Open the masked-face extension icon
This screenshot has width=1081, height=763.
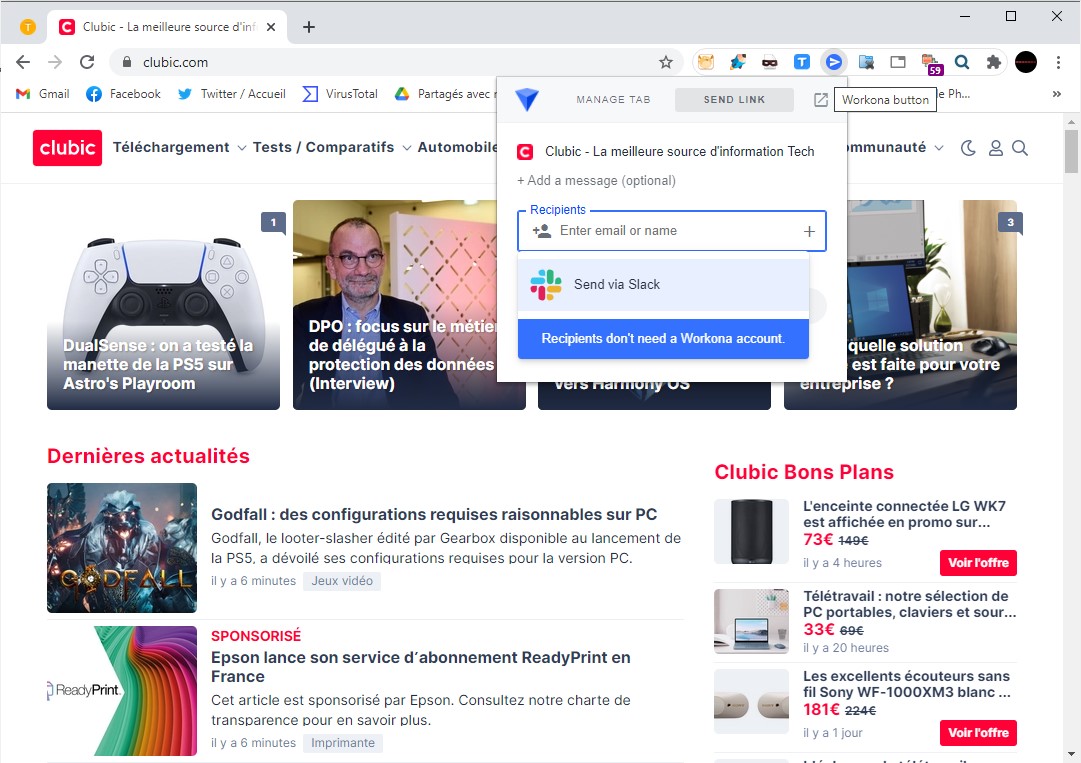point(769,62)
